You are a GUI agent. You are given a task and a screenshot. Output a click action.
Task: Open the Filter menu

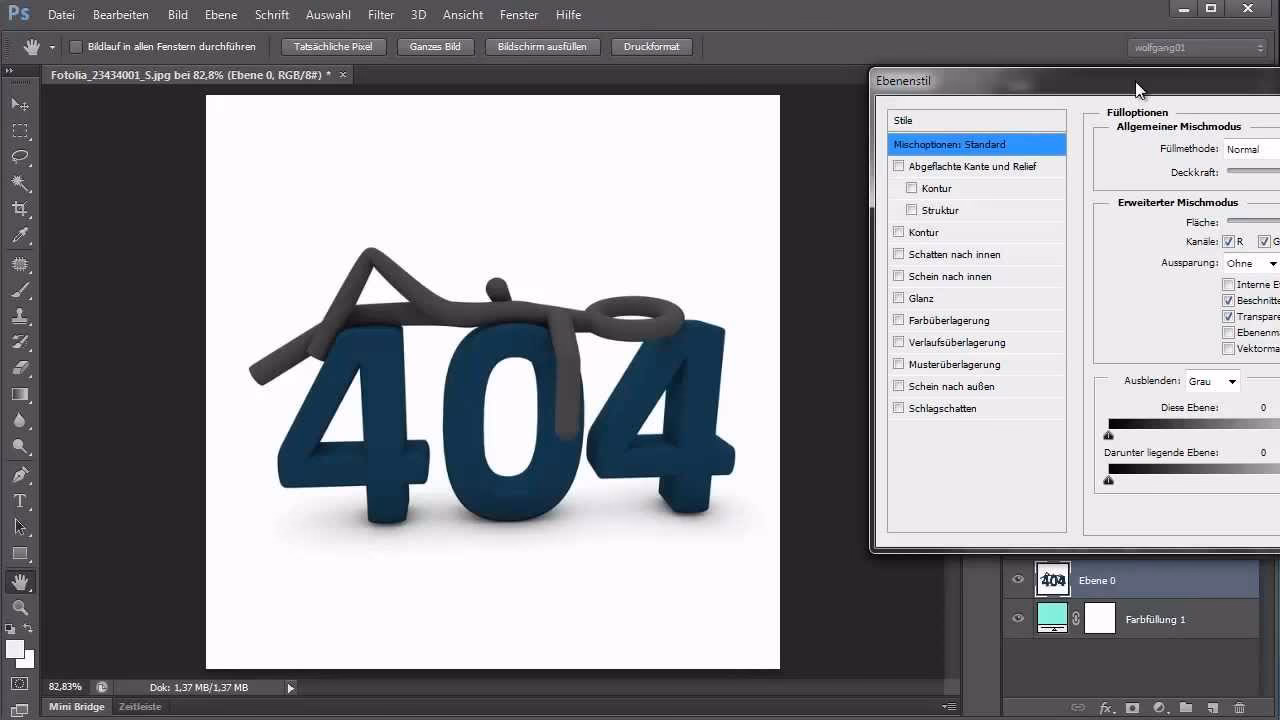click(380, 15)
